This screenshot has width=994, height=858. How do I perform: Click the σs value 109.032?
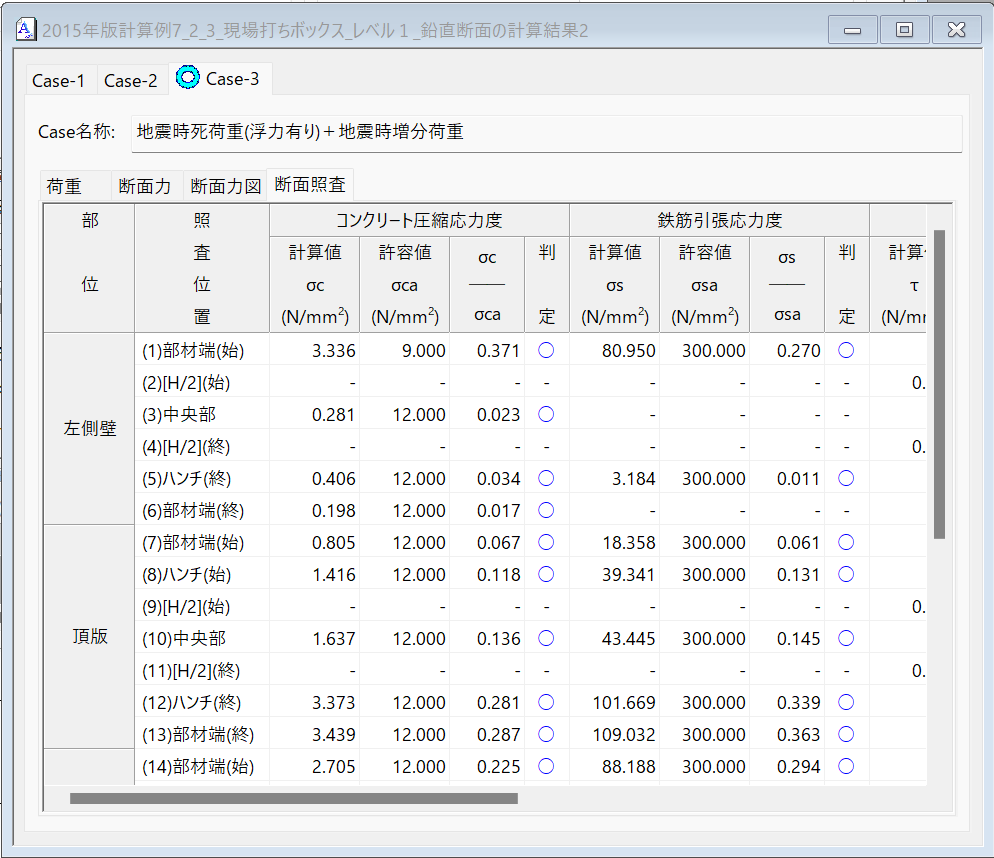click(x=624, y=734)
